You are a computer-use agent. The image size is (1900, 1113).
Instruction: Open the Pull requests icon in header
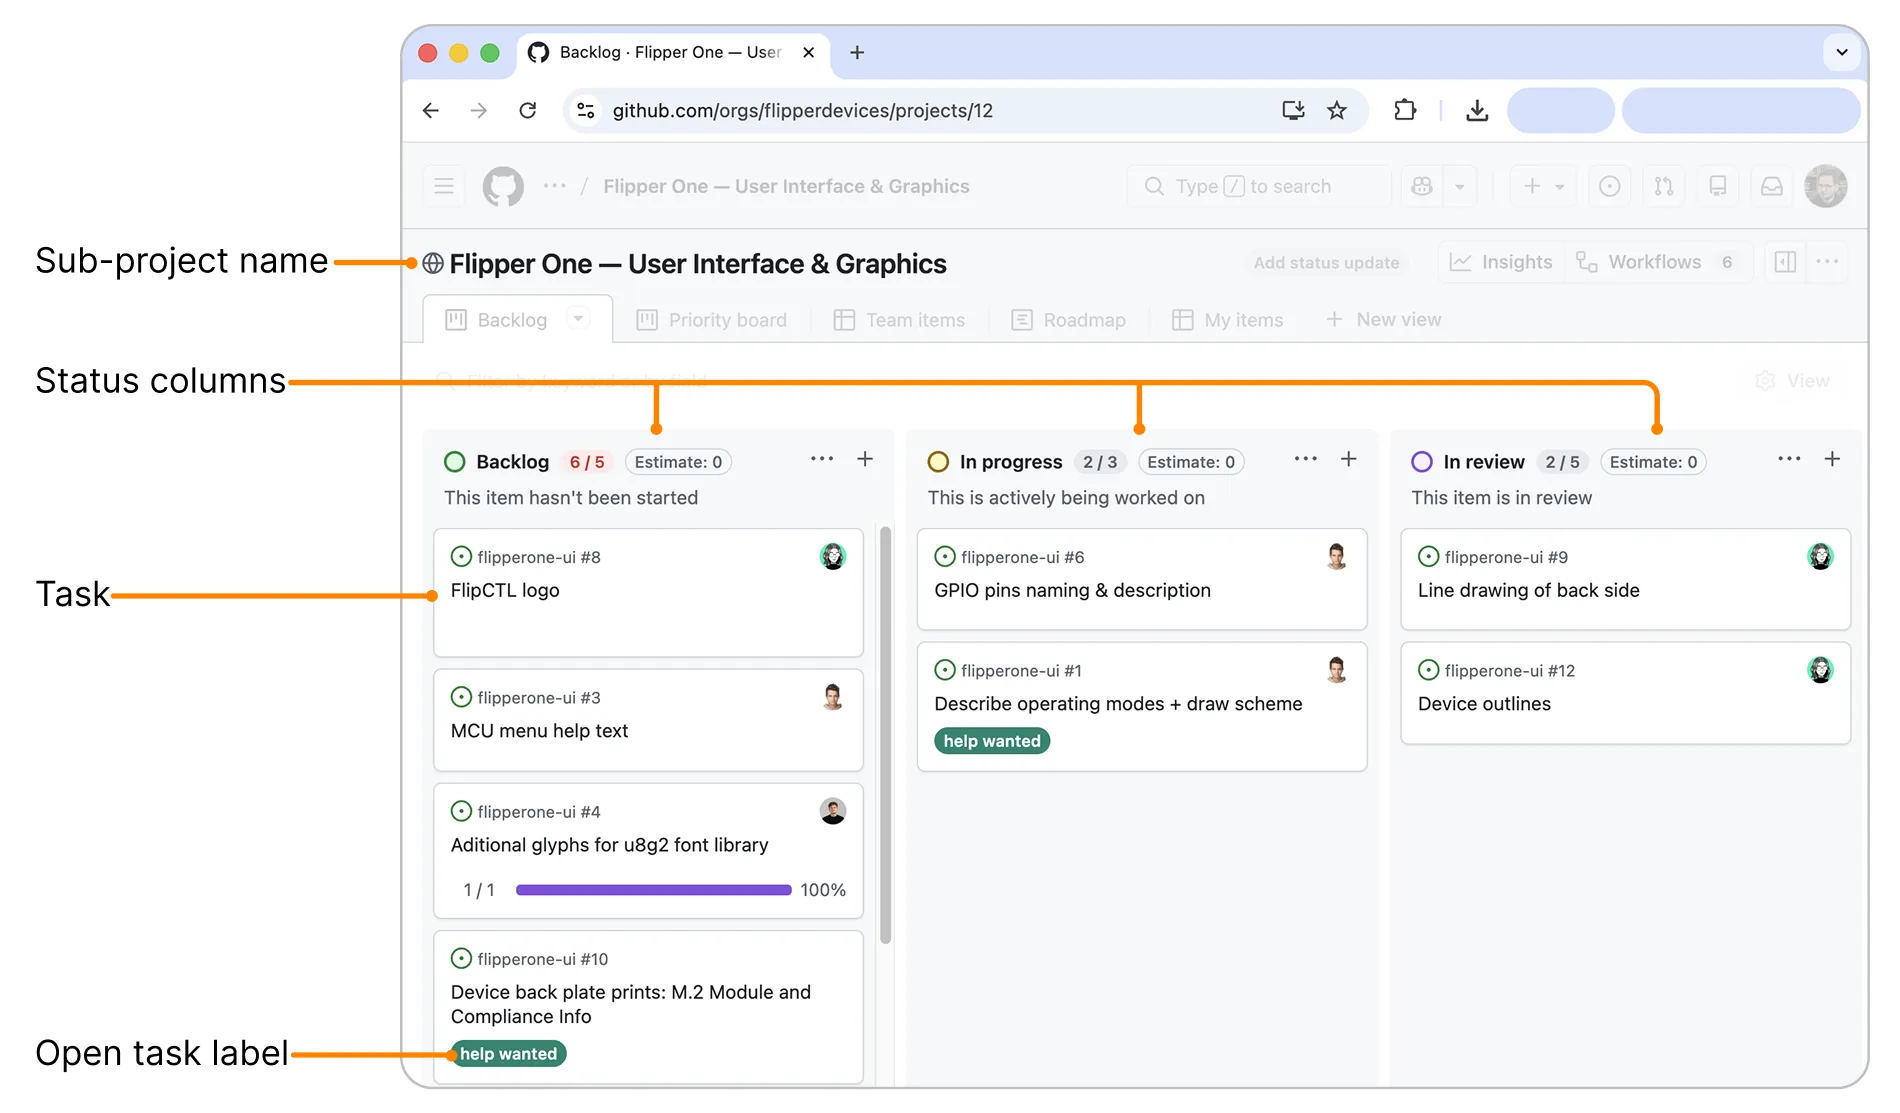[x=1663, y=186]
